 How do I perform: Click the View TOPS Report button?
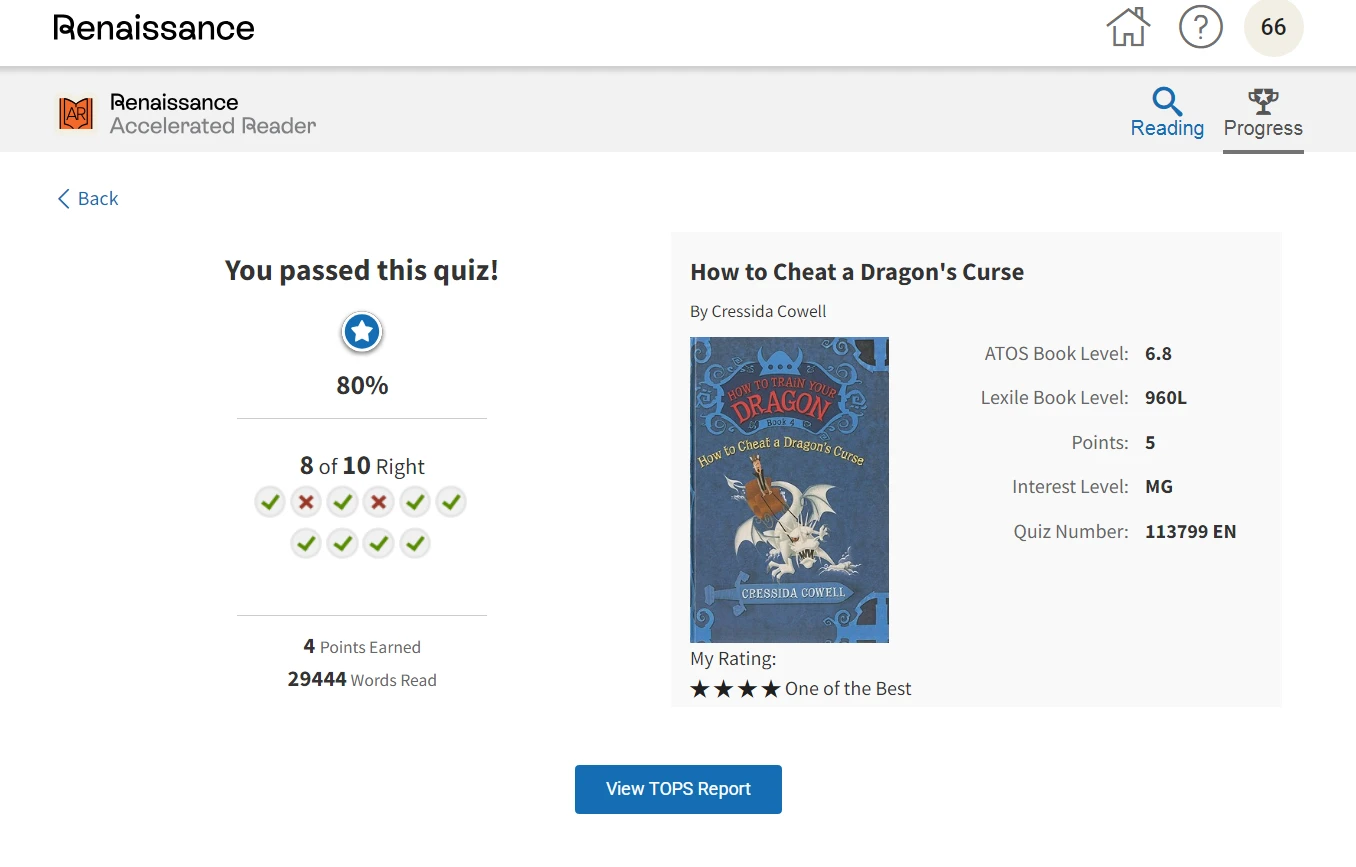point(678,789)
